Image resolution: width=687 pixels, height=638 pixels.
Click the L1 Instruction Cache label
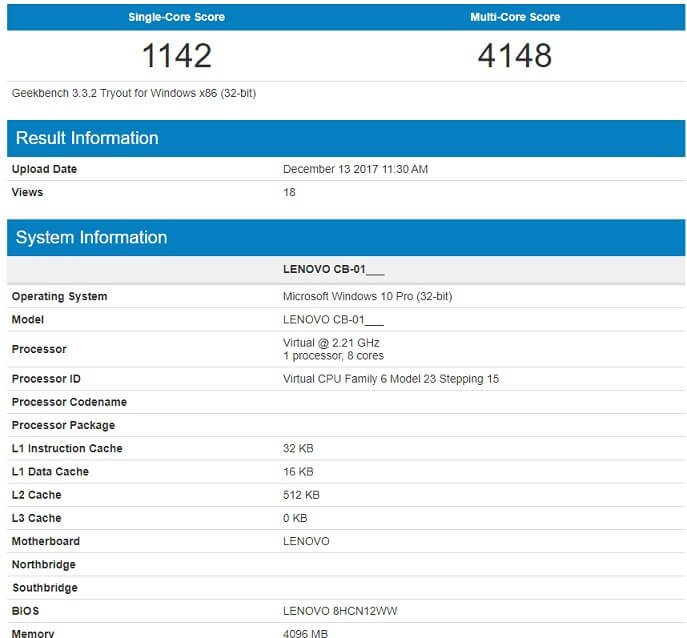(x=67, y=449)
